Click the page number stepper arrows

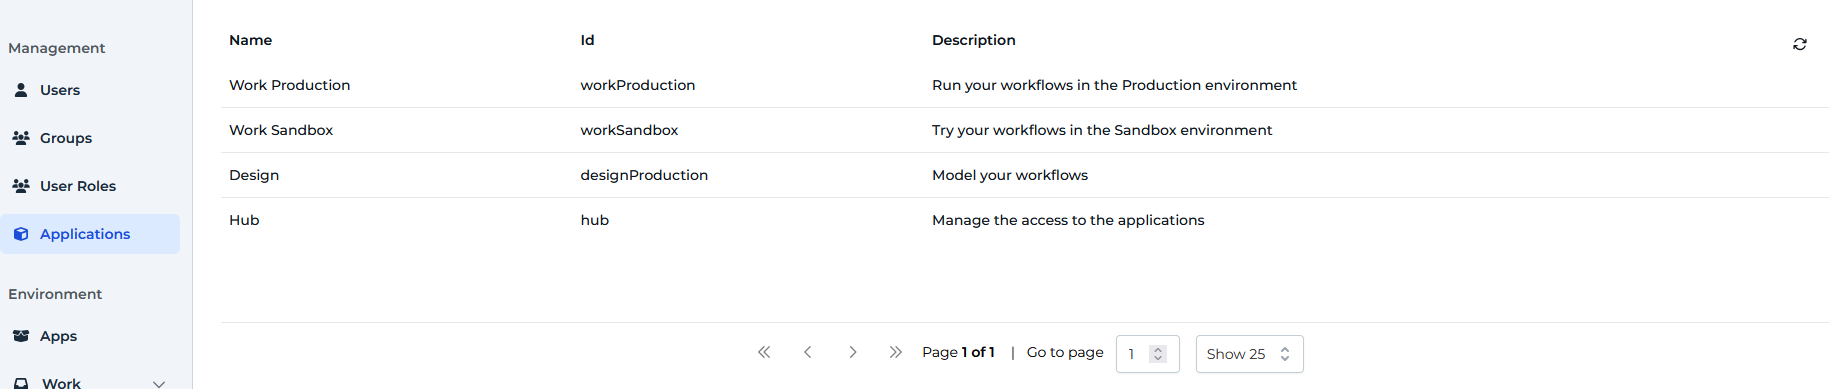click(x=1158, y=354)
